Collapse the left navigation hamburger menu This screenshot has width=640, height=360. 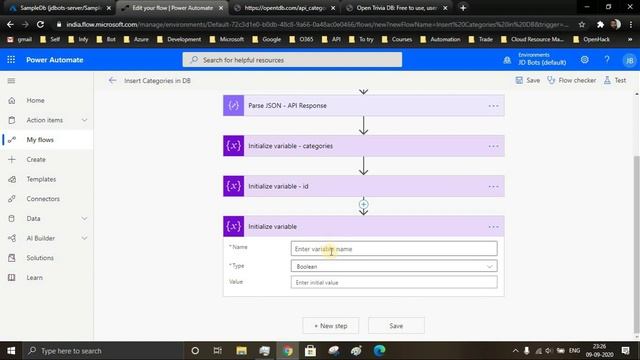[x=11, y=81]
